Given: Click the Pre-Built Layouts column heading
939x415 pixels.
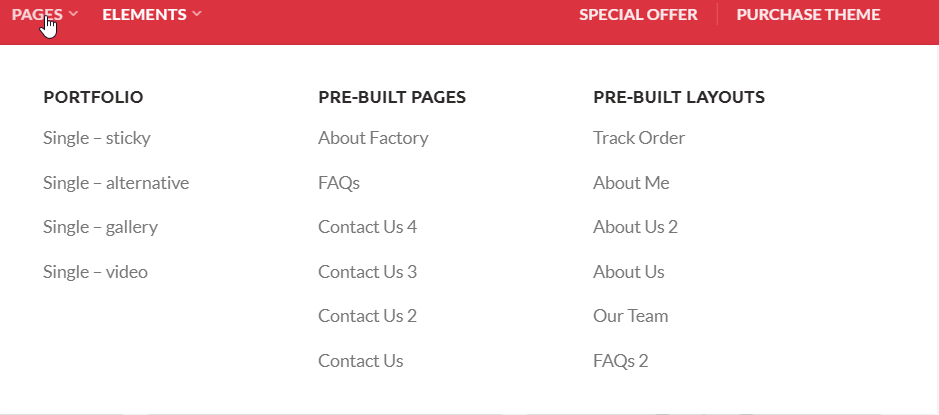Looking at the screenshot, I should [679, 97].
